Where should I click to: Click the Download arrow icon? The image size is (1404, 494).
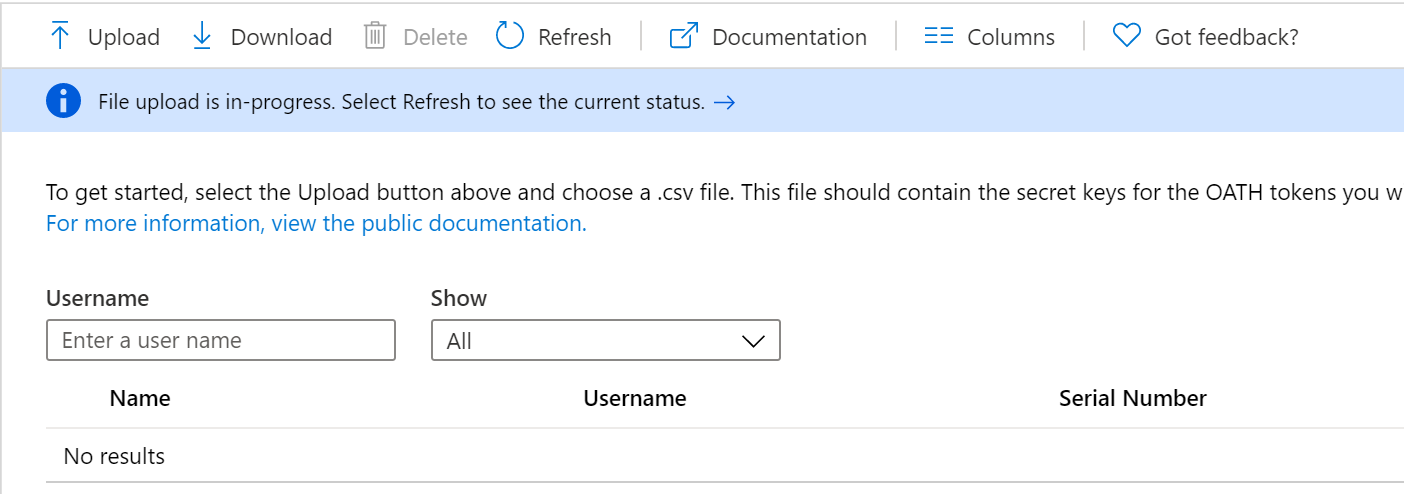tap(202, 37)
